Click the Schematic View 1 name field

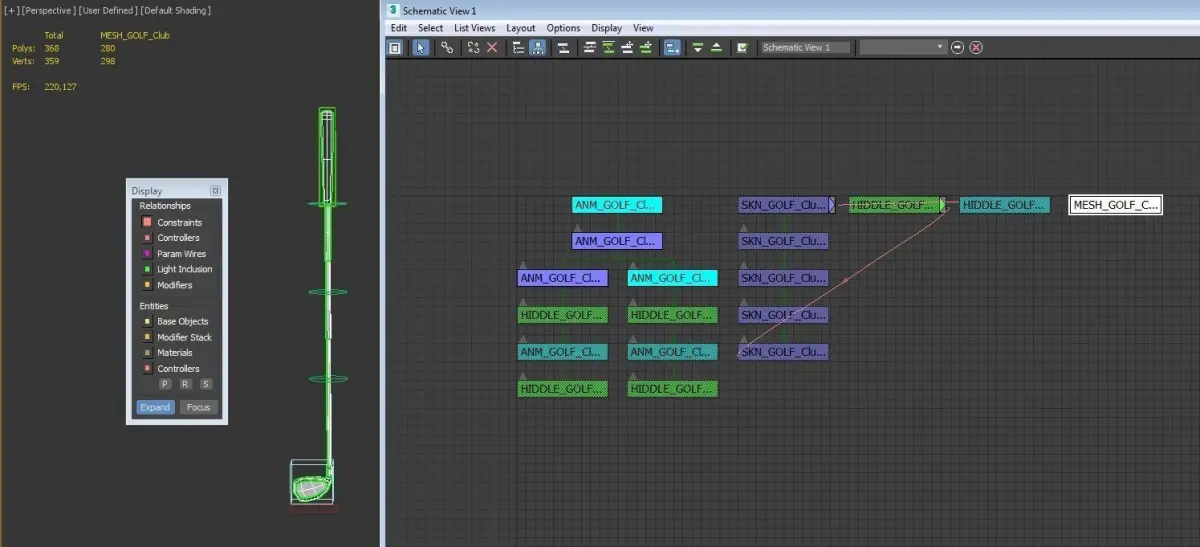[x=805, y=47]
